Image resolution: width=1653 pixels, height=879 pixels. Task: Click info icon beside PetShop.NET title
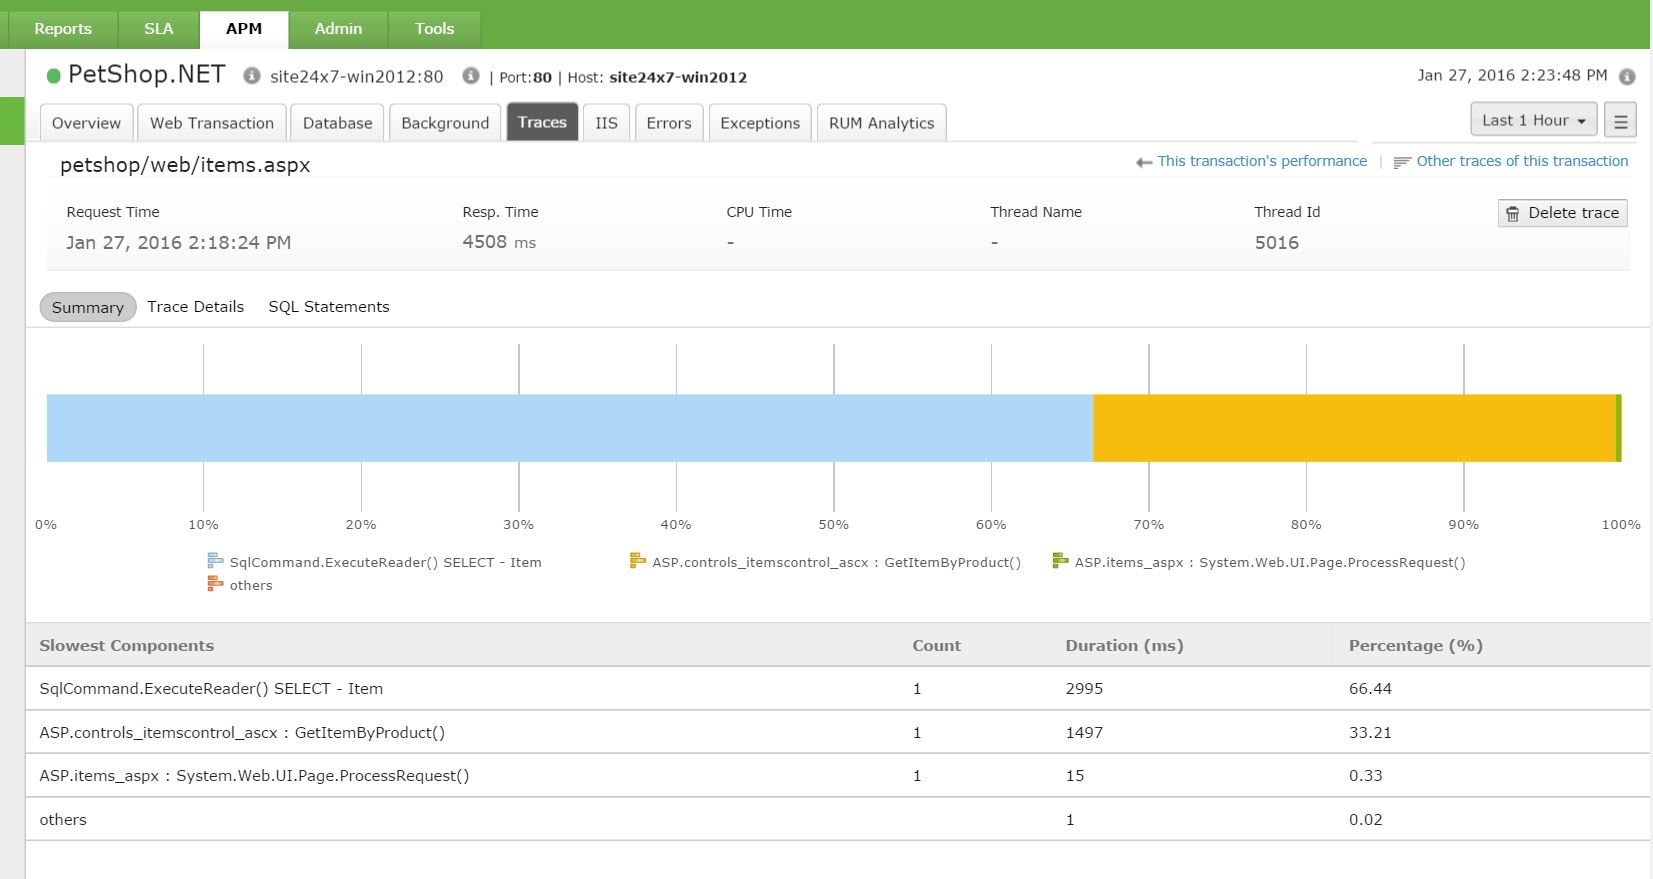[252, 76]
